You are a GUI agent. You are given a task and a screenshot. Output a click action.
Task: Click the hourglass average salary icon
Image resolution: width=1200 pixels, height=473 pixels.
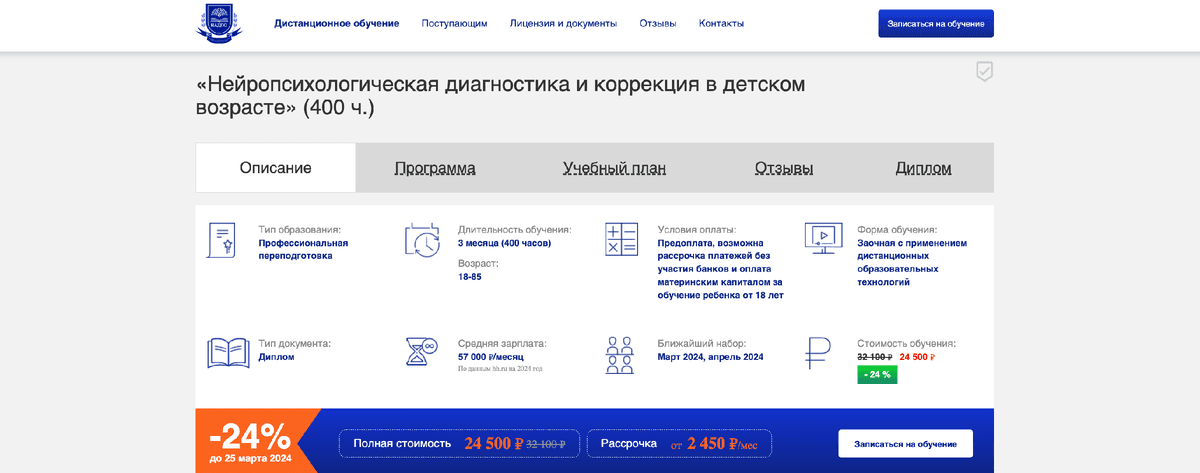(x=422, y=353)
